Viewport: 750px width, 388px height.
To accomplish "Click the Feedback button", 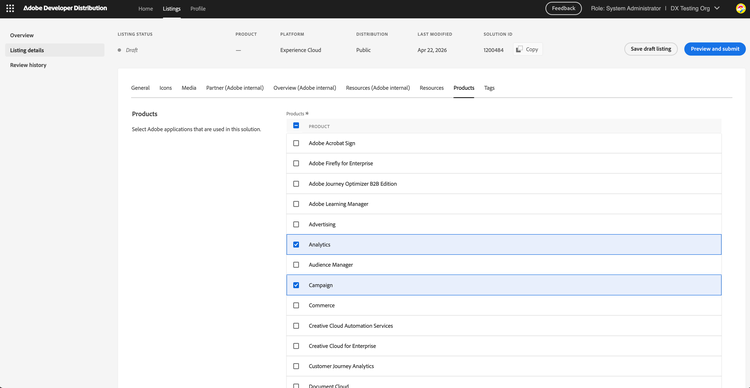I will pyautogui.click(x=563, y=8).
